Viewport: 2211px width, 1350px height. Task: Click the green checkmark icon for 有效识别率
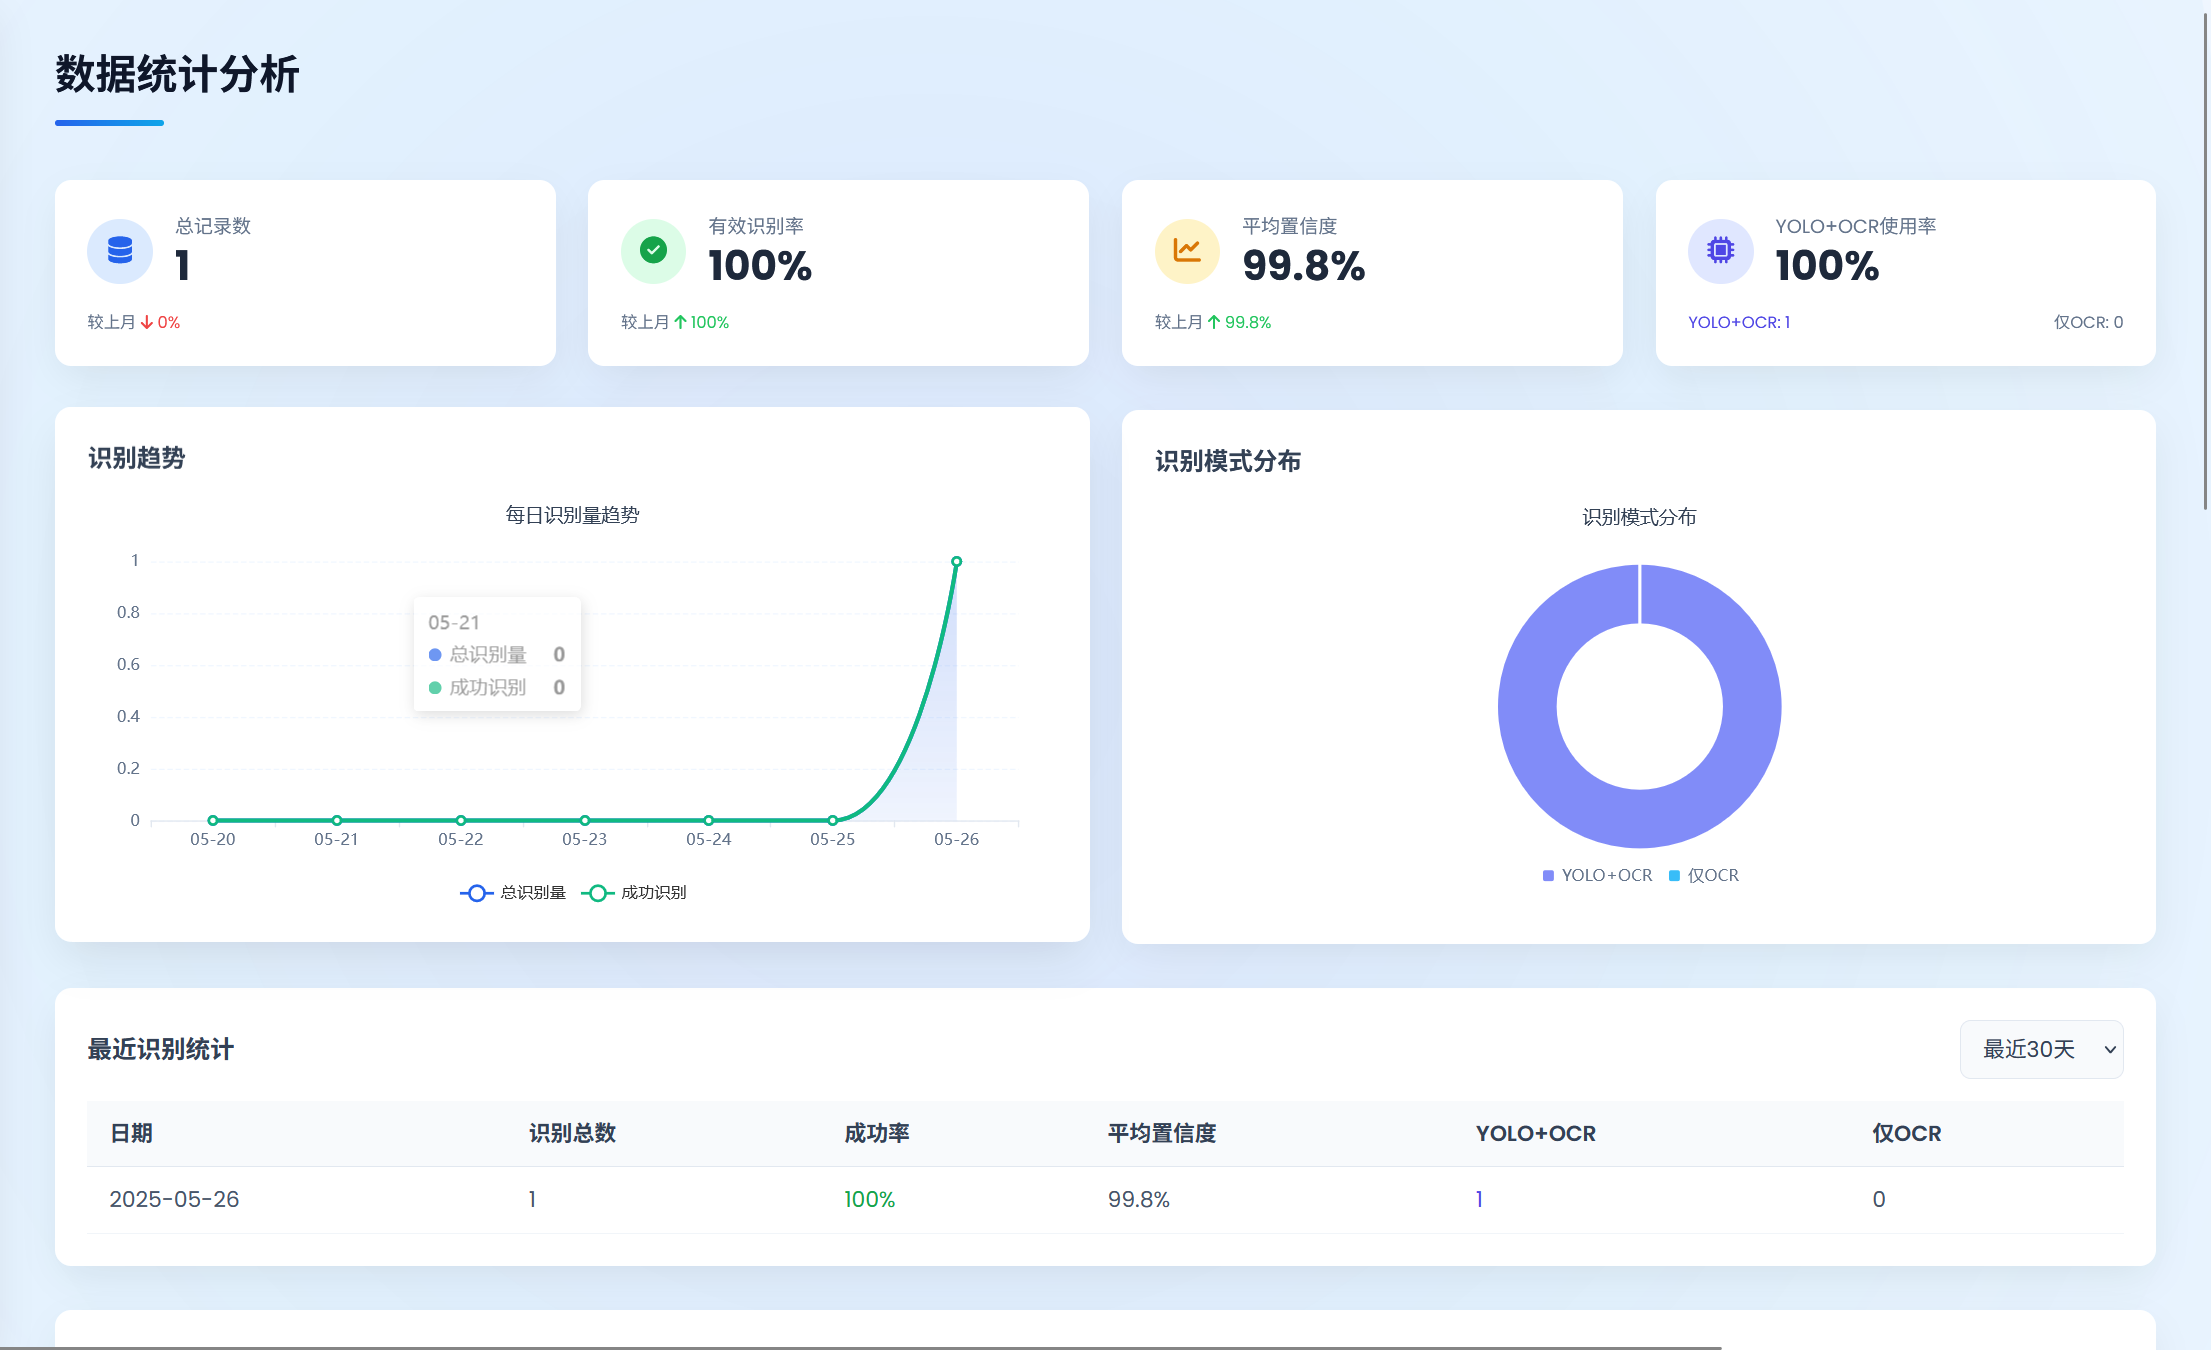(653, 250)
